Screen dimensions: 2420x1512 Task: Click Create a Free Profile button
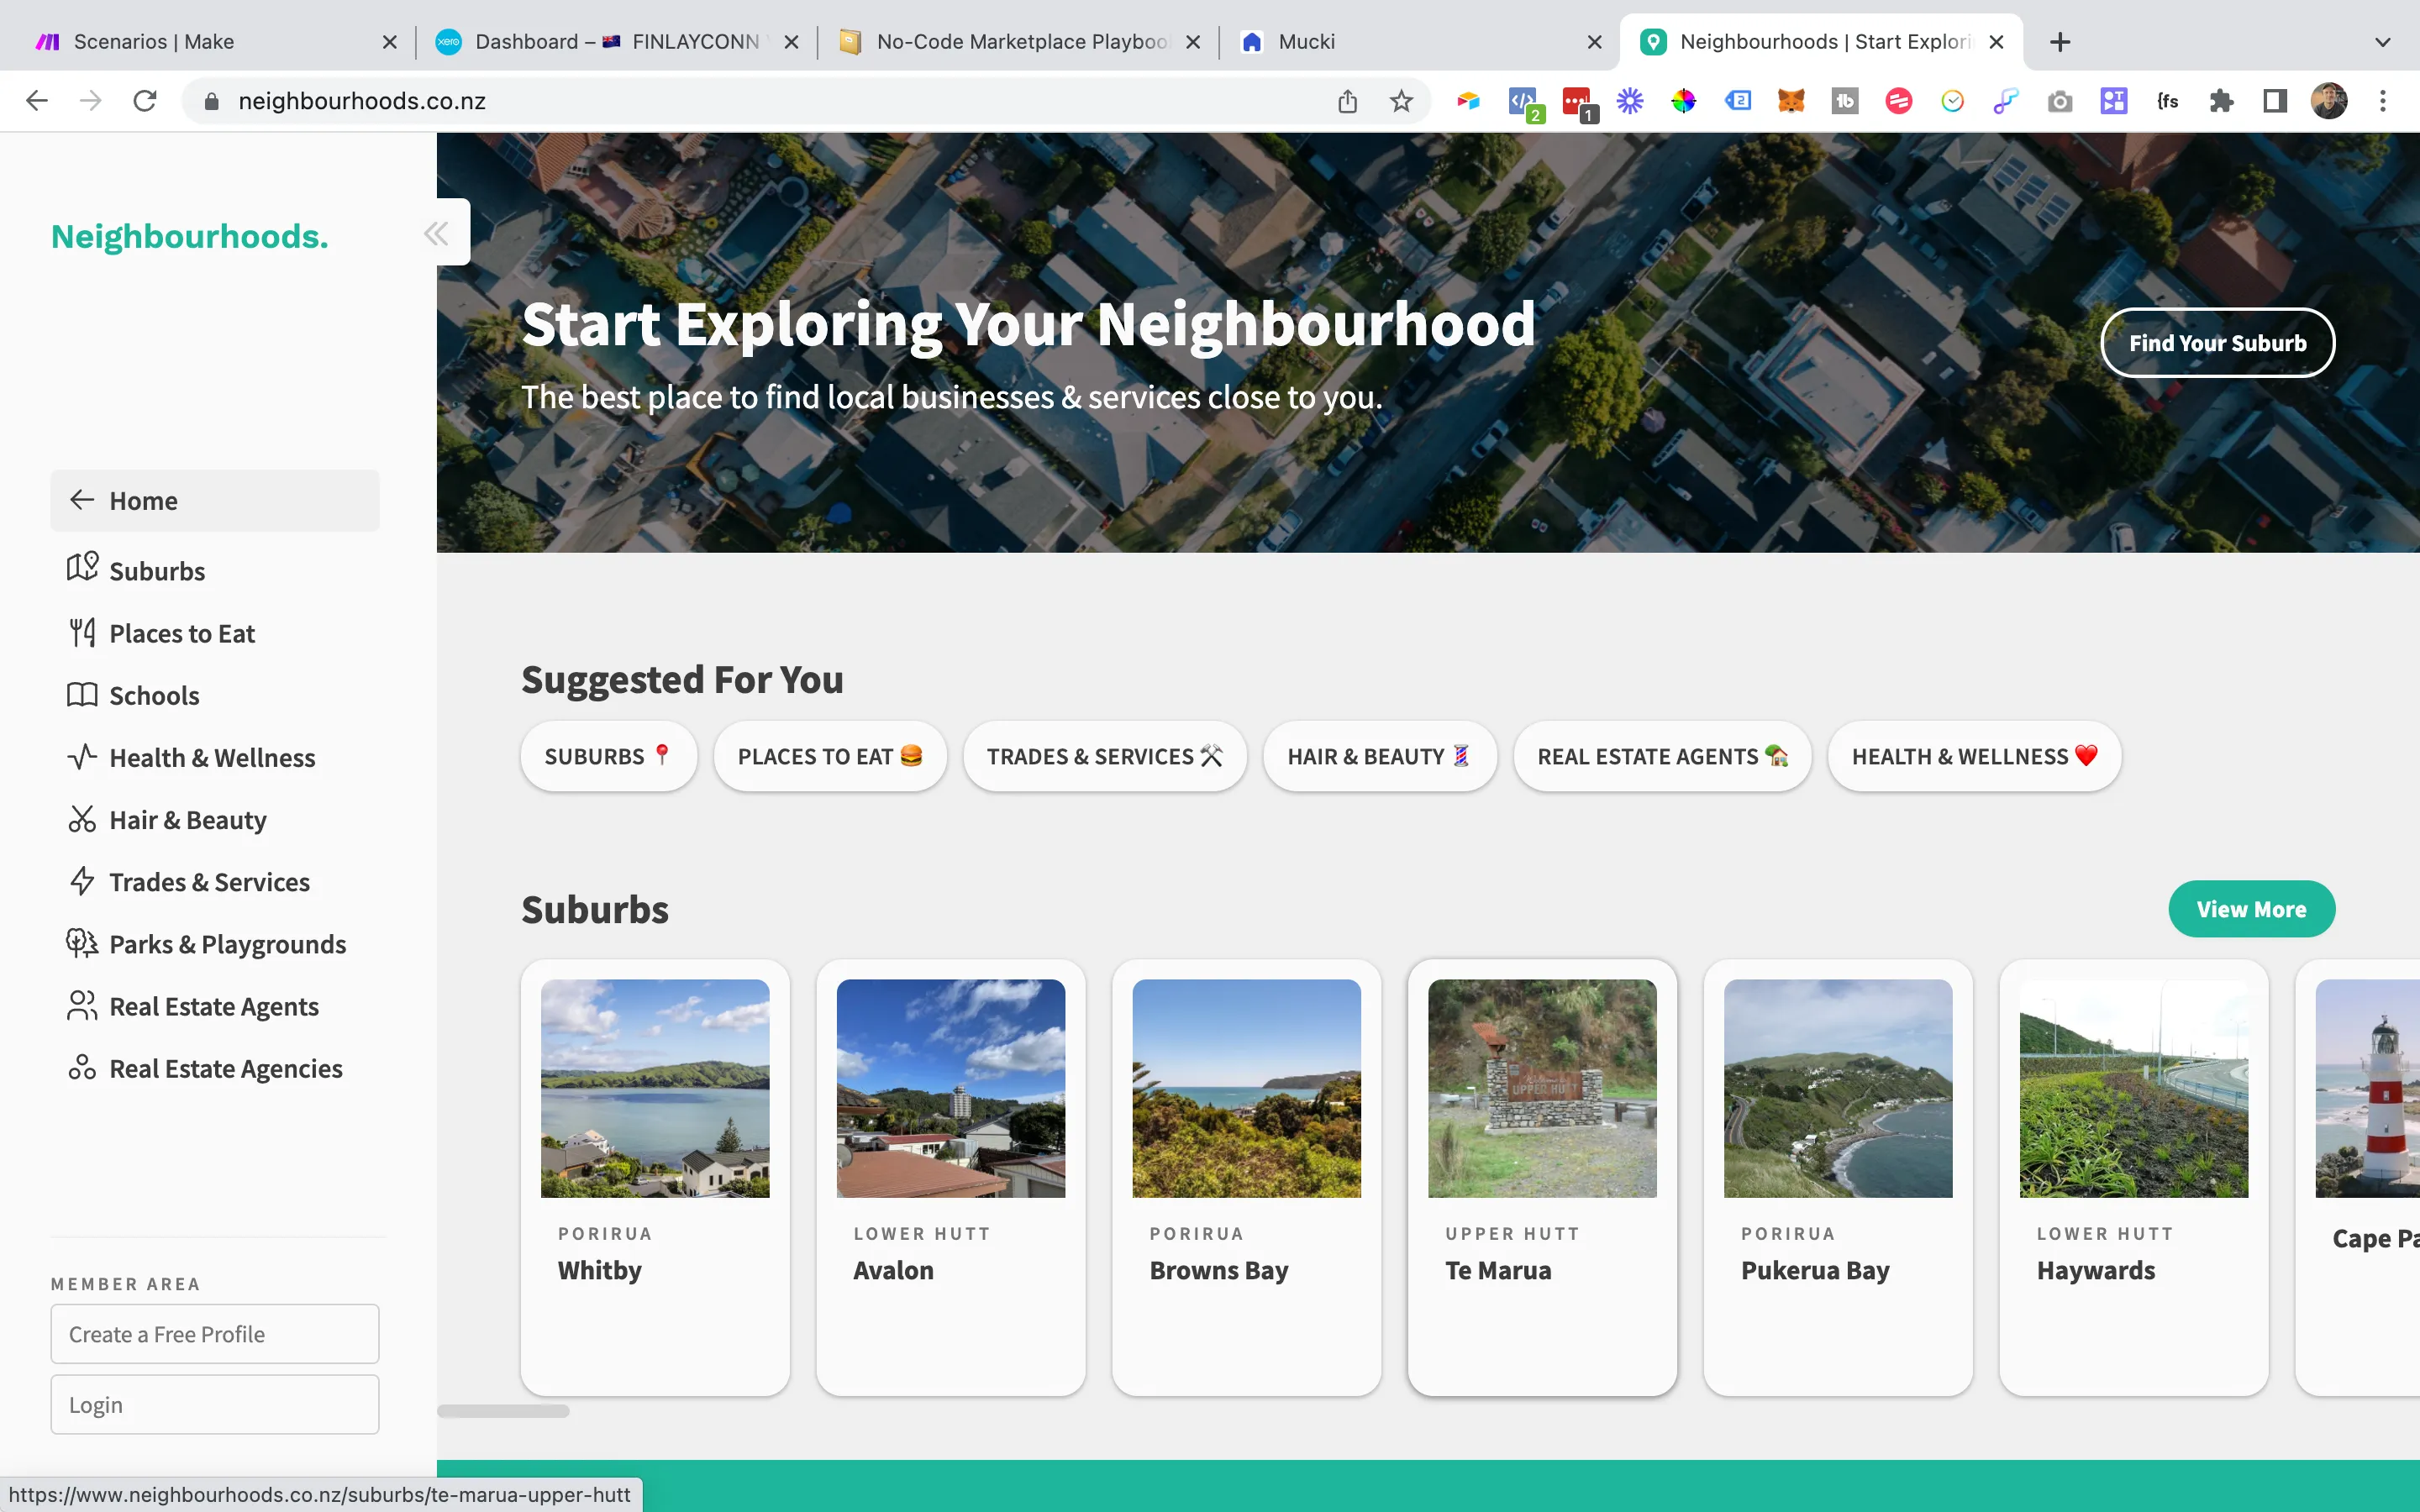pos(215,1334)
